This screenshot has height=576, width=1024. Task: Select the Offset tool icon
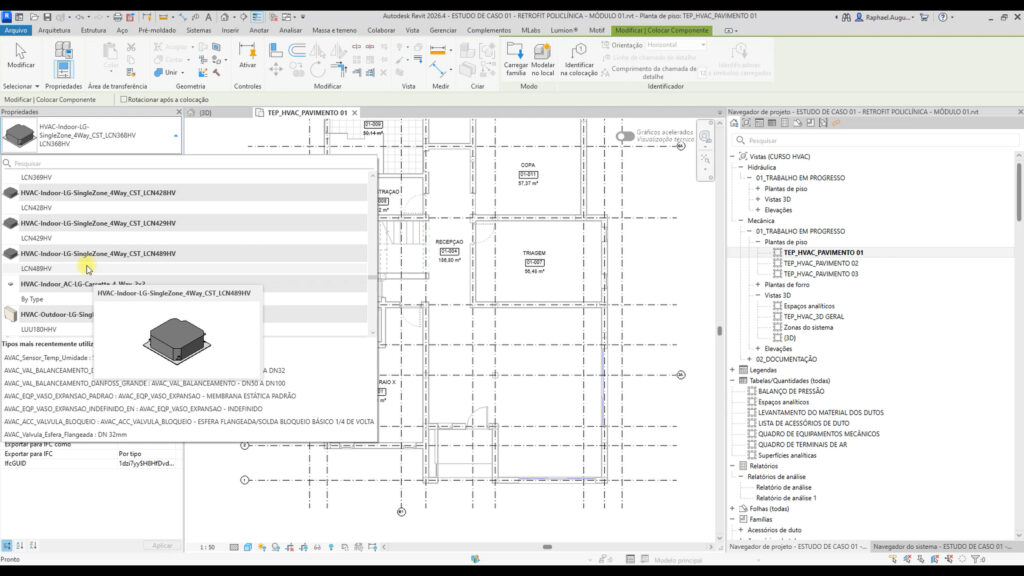[x=297, y=50]
